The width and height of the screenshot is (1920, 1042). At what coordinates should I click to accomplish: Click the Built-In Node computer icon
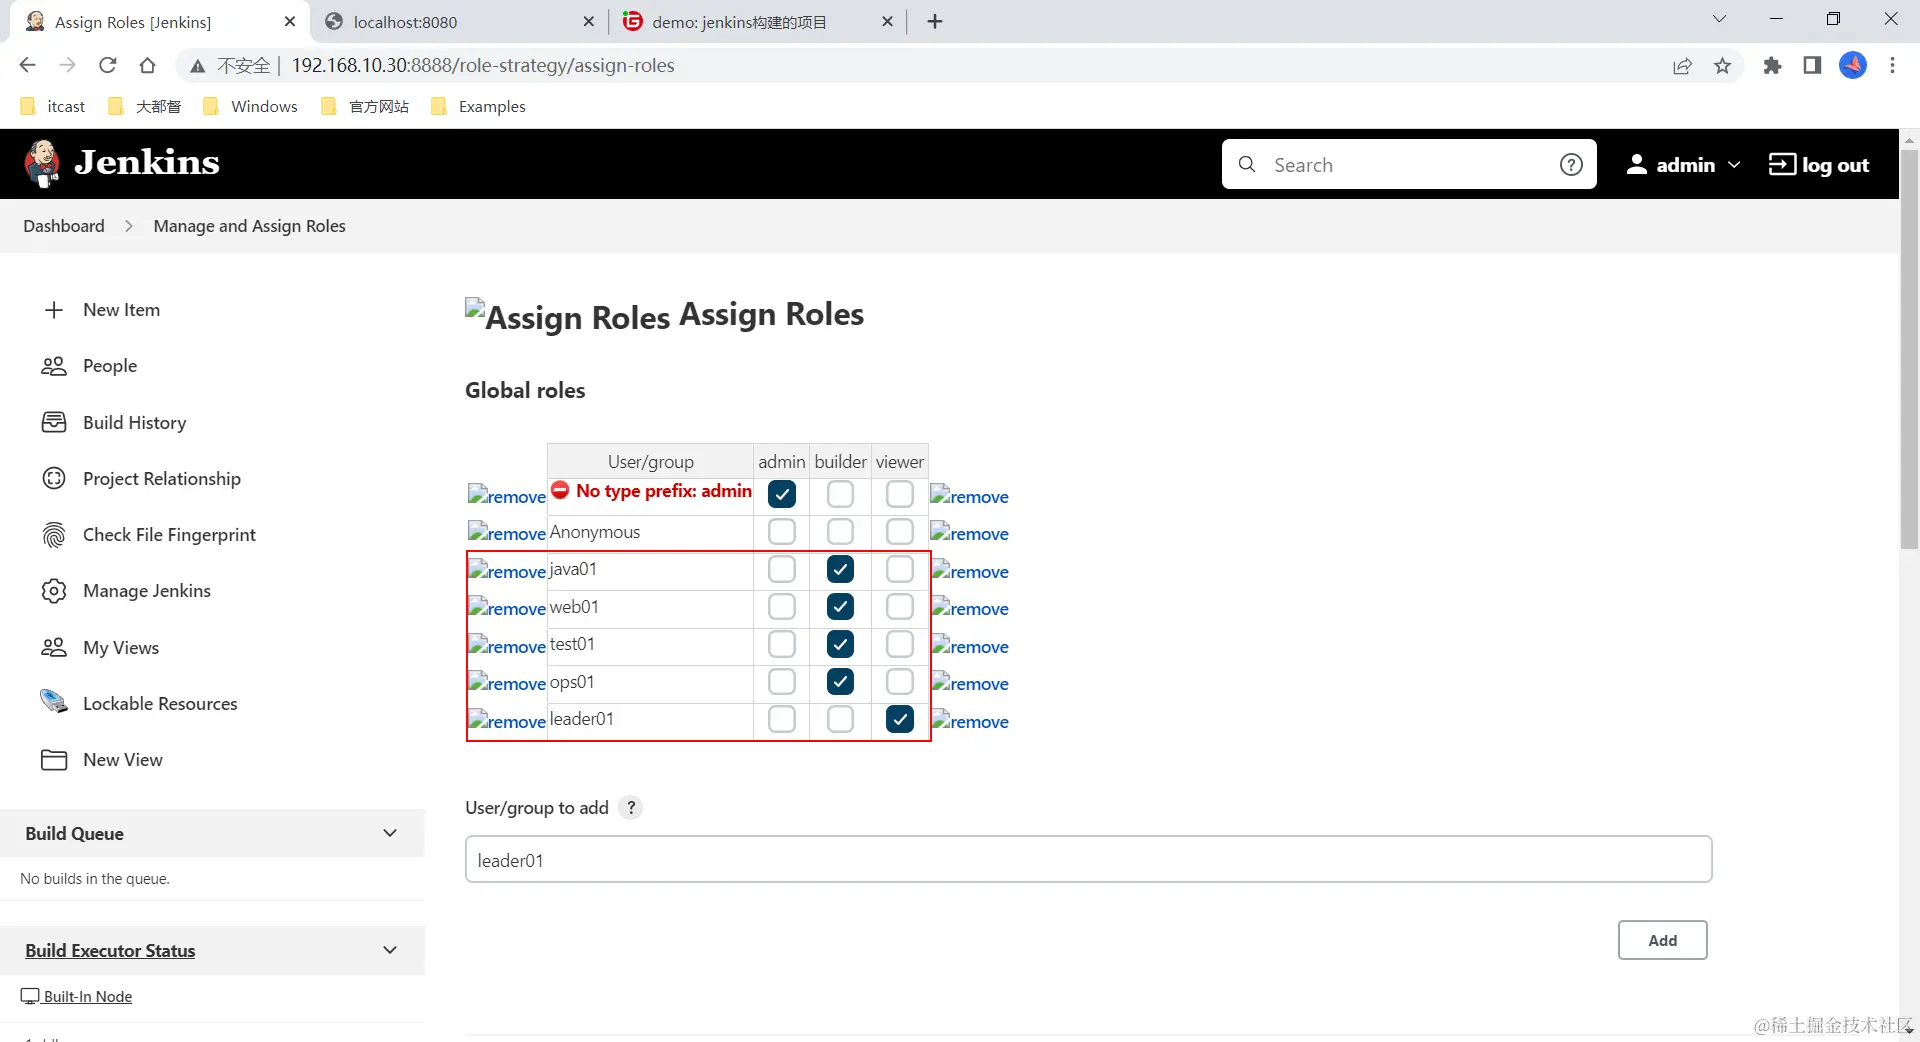30,996
